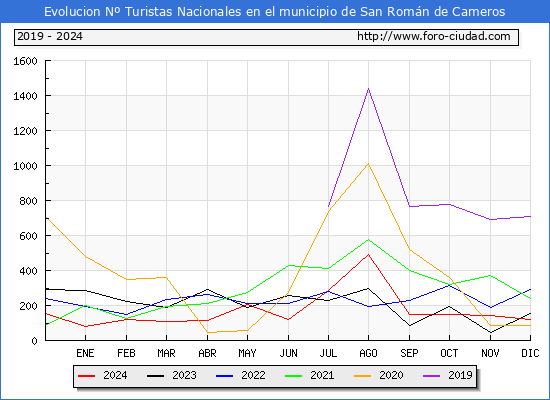Screen dimensions: 550x400
Task: Click the 0 y-axis value
Action: coord(34,341)
